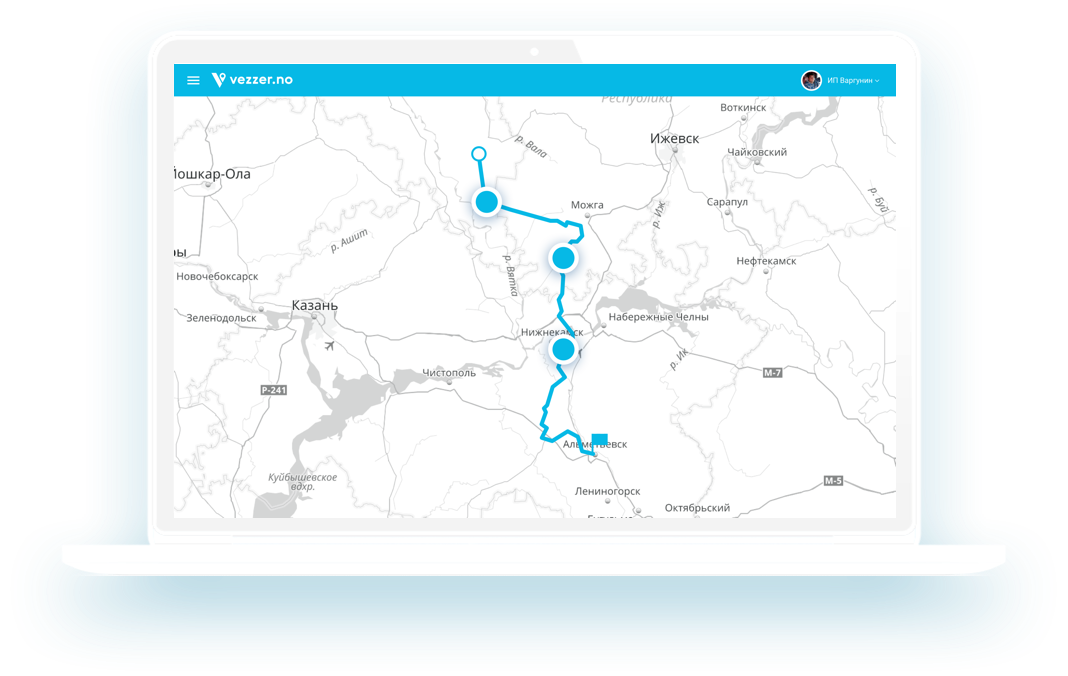Click the Чистополь town label

tap(449, 372)
